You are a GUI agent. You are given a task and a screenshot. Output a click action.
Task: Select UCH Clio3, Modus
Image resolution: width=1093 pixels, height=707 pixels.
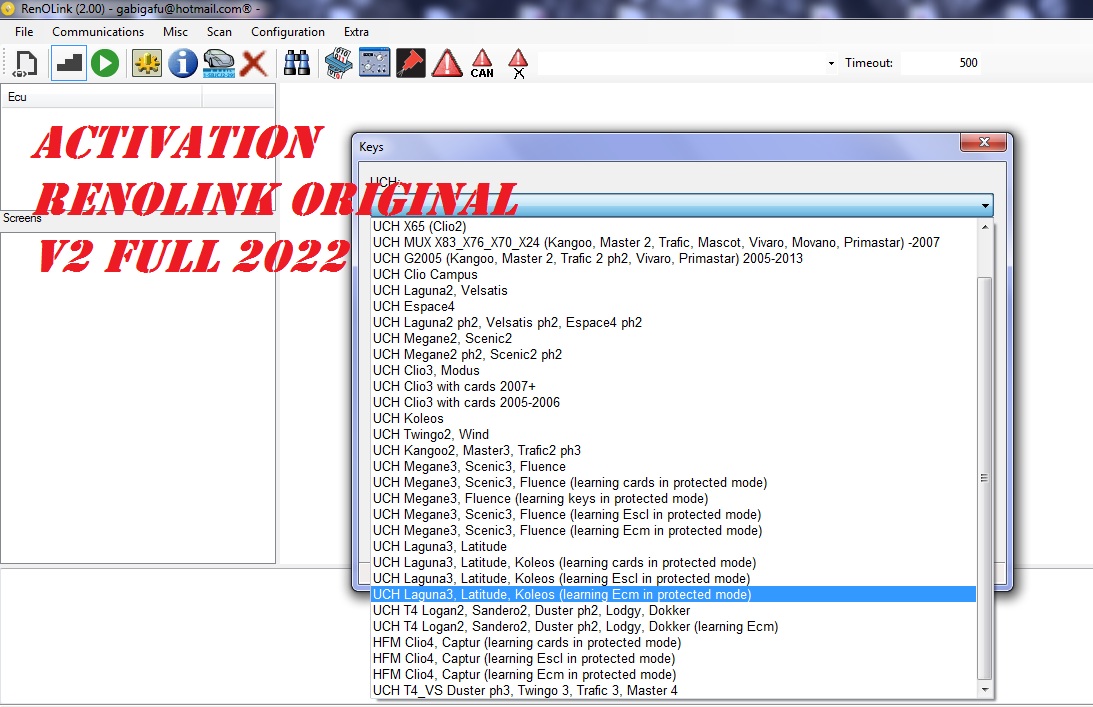pos(673,370)
